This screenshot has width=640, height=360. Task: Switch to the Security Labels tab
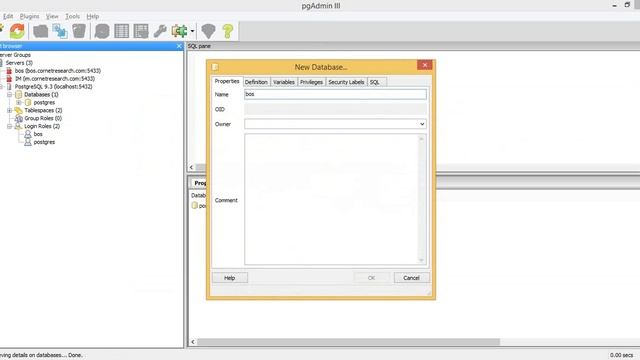[346, 82]
